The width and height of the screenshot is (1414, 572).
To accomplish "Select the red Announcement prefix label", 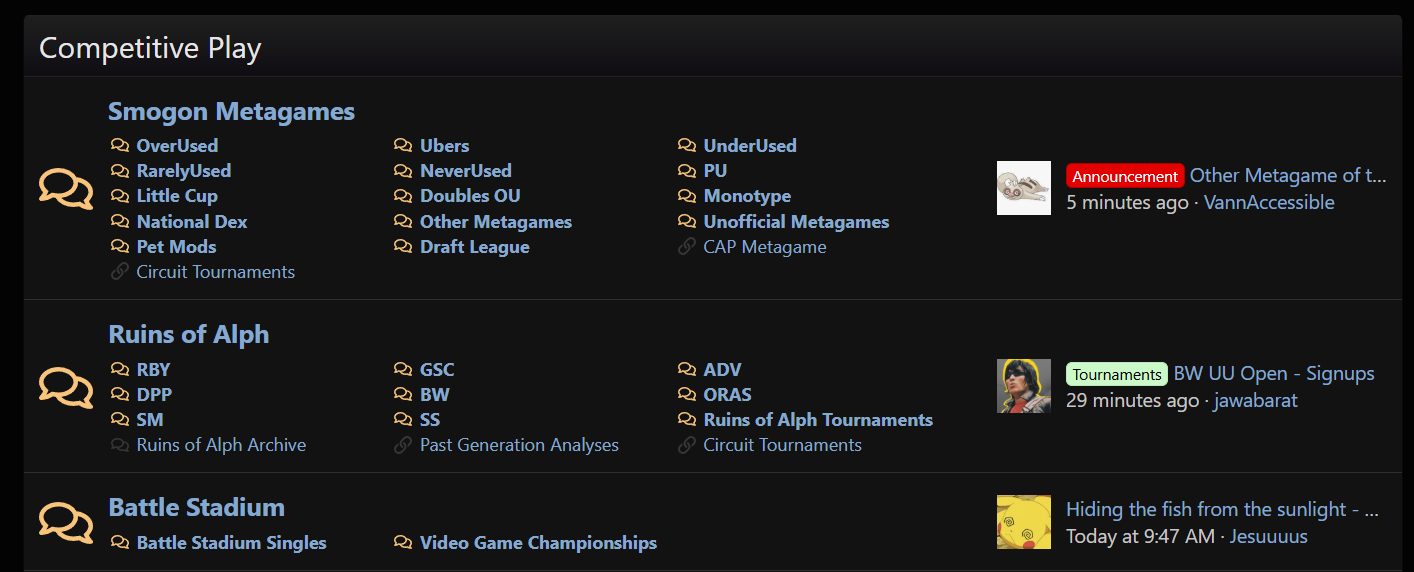I will (1125, 176).
